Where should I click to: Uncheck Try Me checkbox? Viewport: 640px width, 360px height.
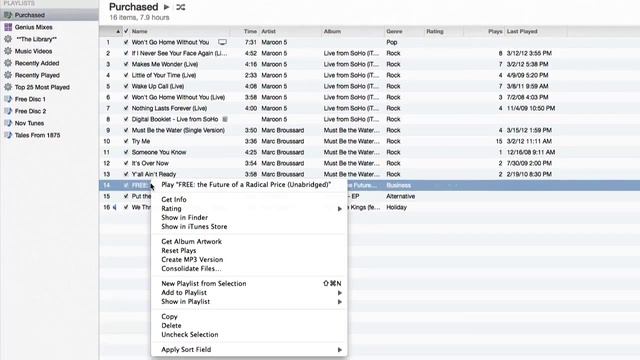tap(126, 141)
